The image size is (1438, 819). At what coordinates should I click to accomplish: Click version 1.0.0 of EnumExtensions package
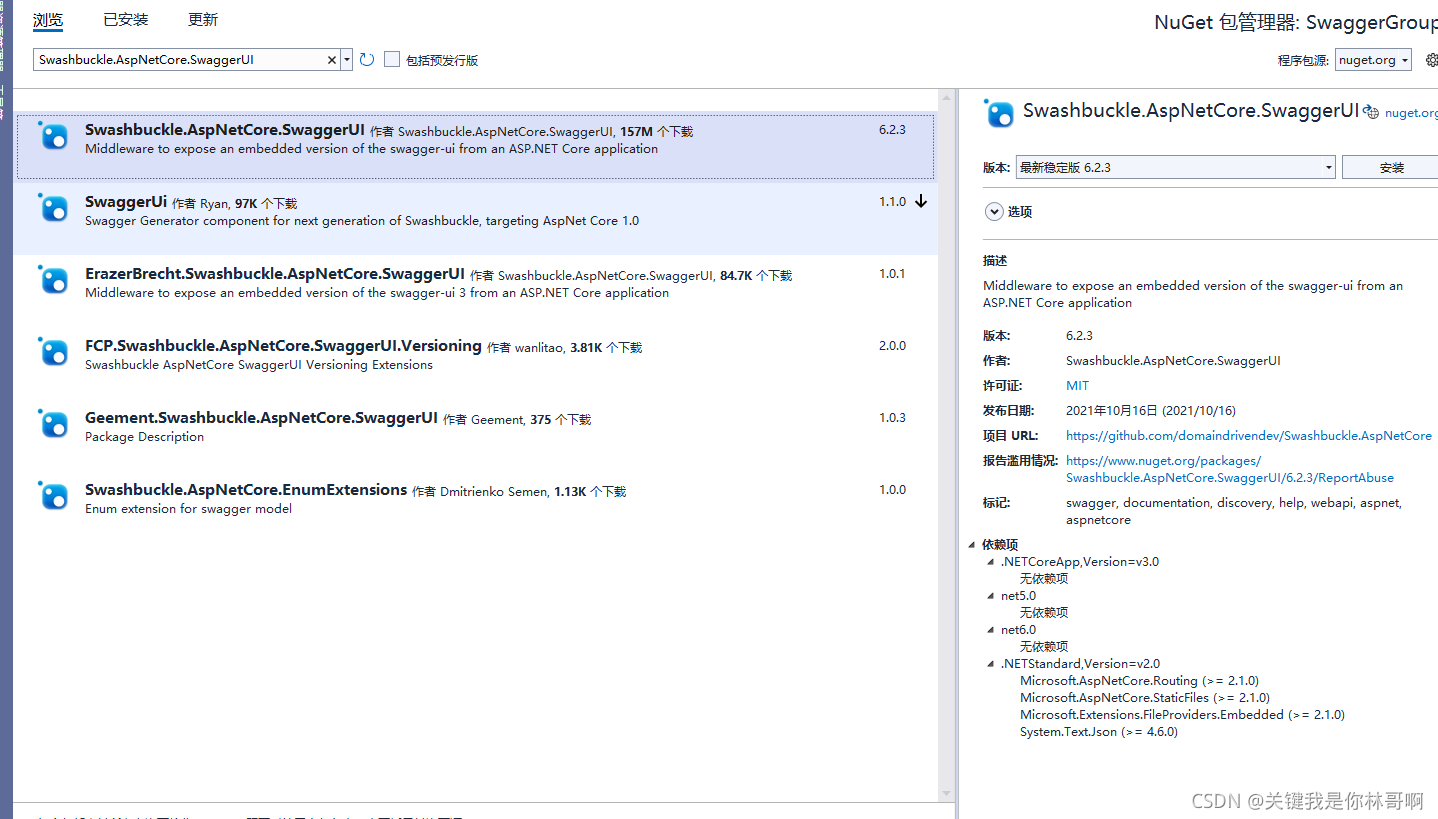[x=892, y=490]
